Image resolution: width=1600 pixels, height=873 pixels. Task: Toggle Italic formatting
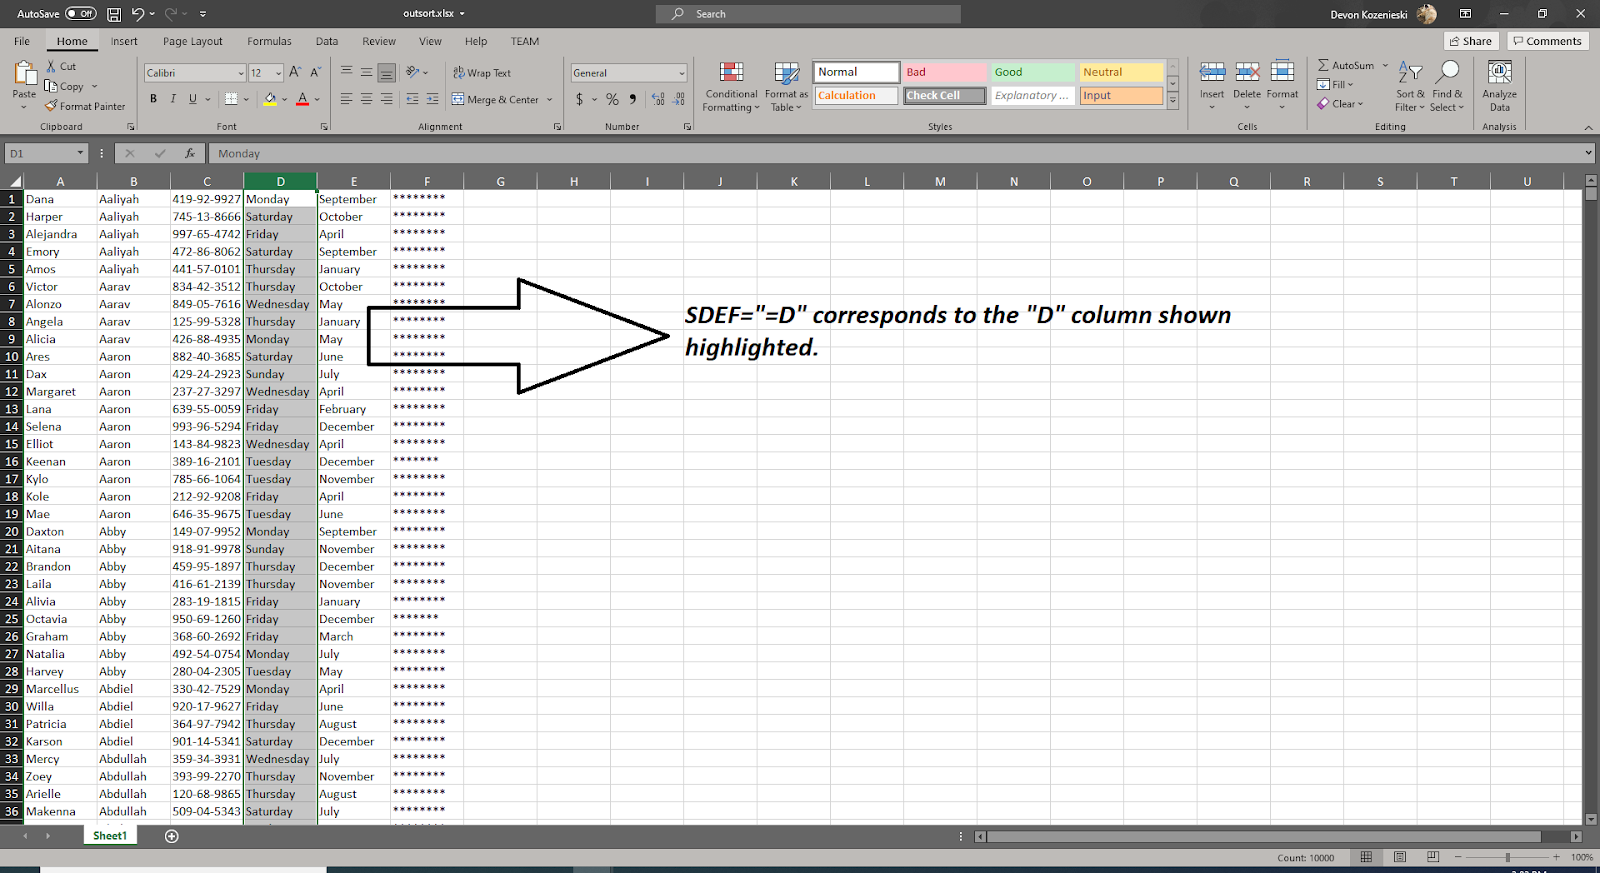(x=173, y=99)
